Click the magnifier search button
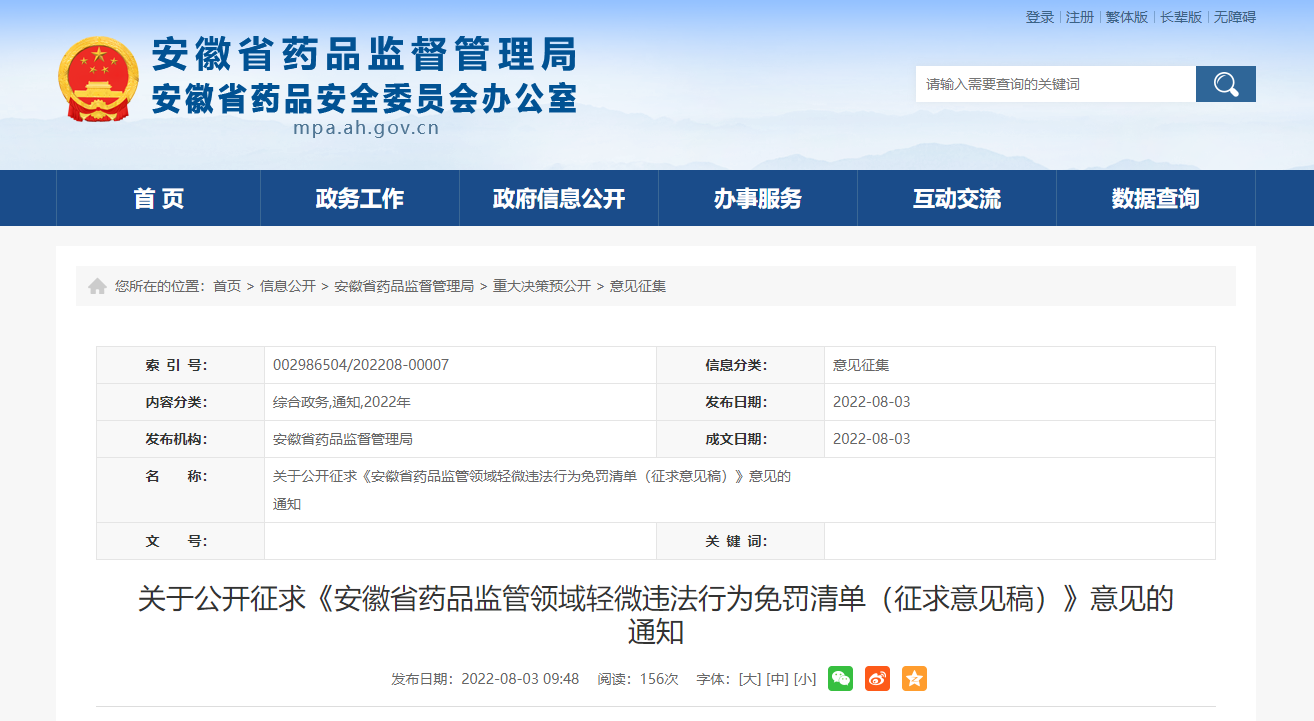This screenshot has height=721, width=1314. [x=1225, y=84]
